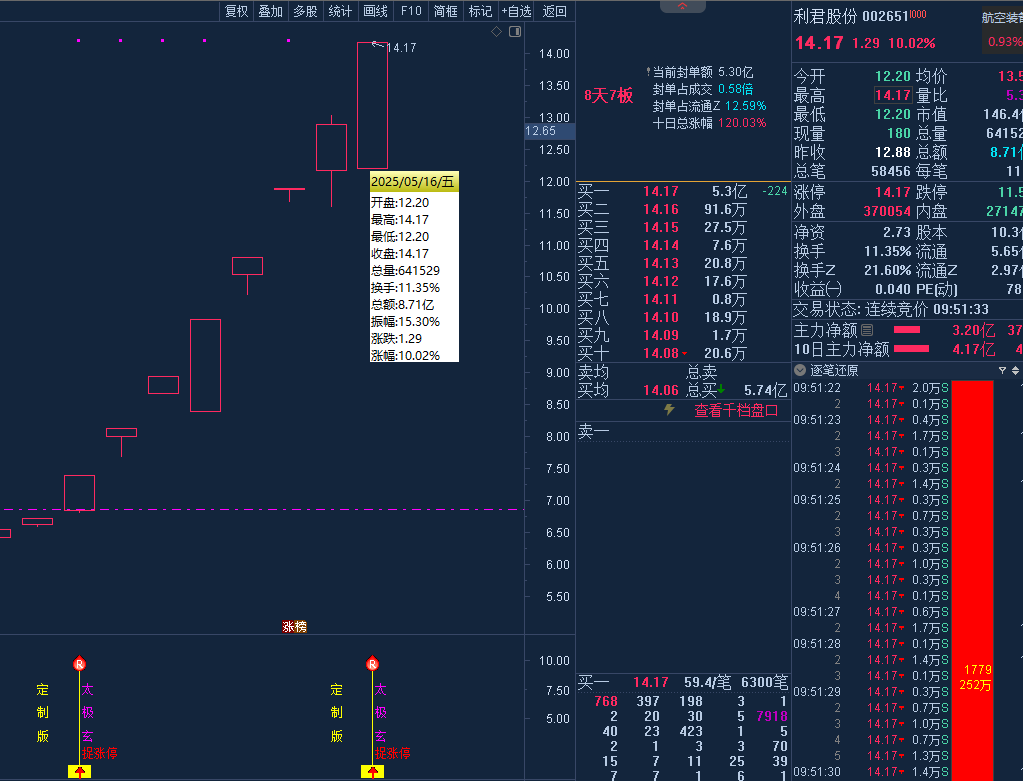
Task: Click green down arrow beside 总买
Action: point(721,390)
